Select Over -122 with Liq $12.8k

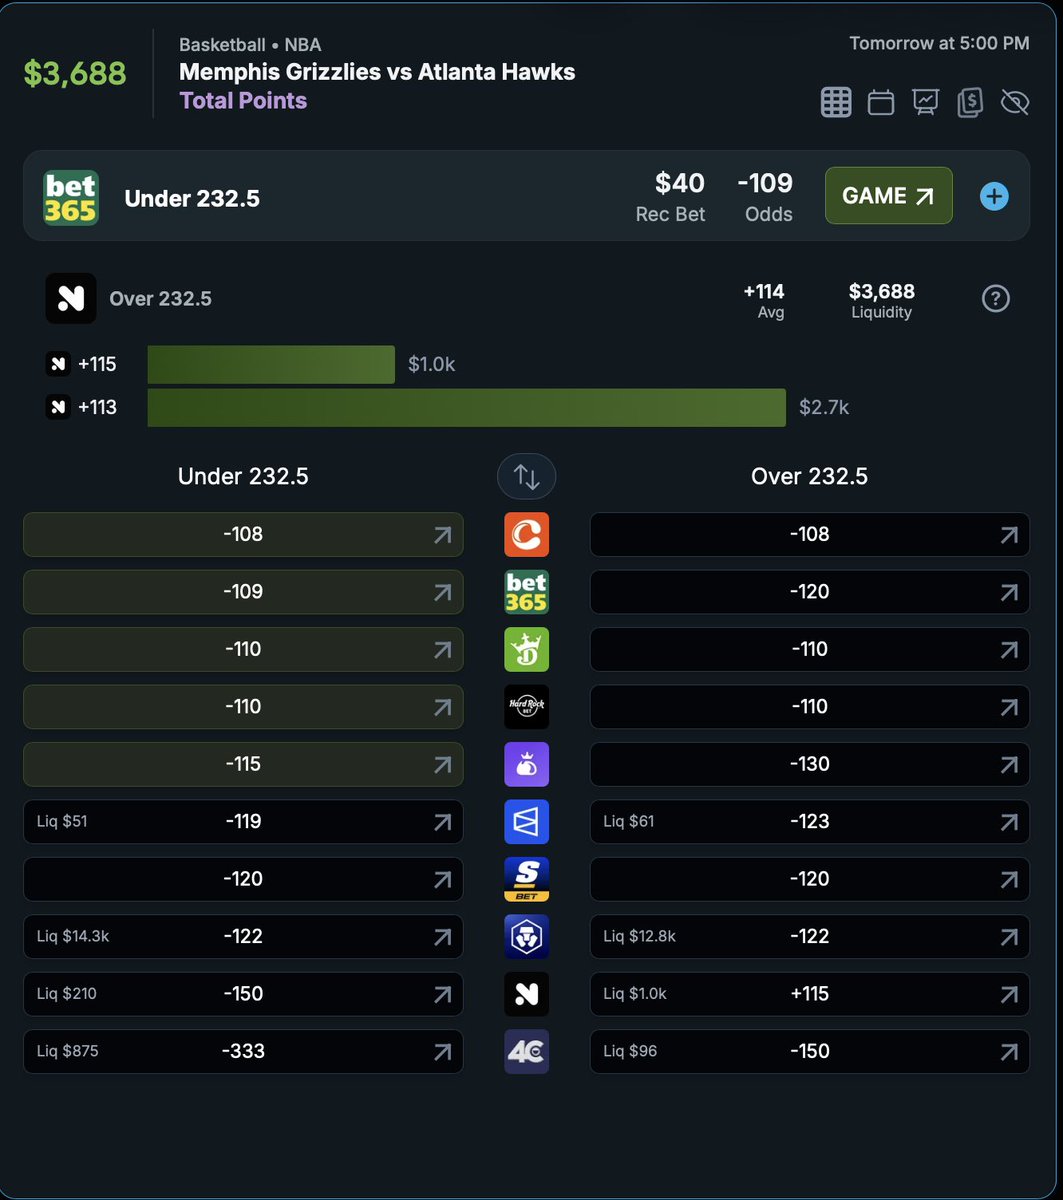[x=810, y=937]
